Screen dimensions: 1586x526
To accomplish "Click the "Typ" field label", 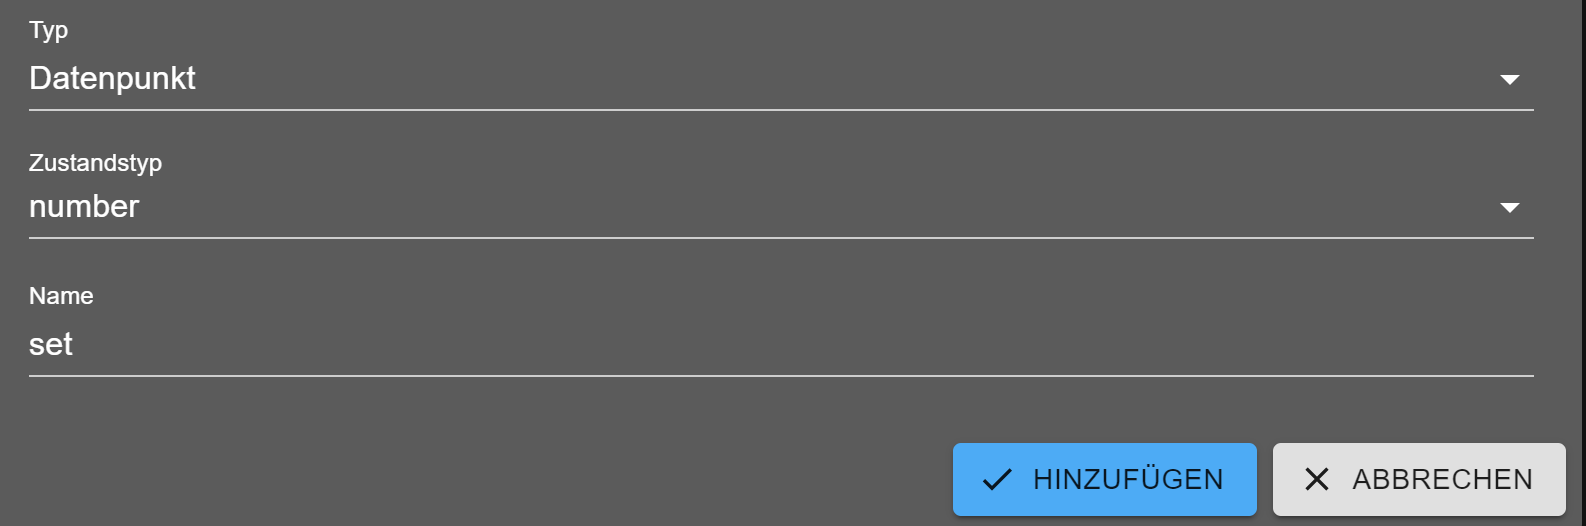I will coord(48,30).
